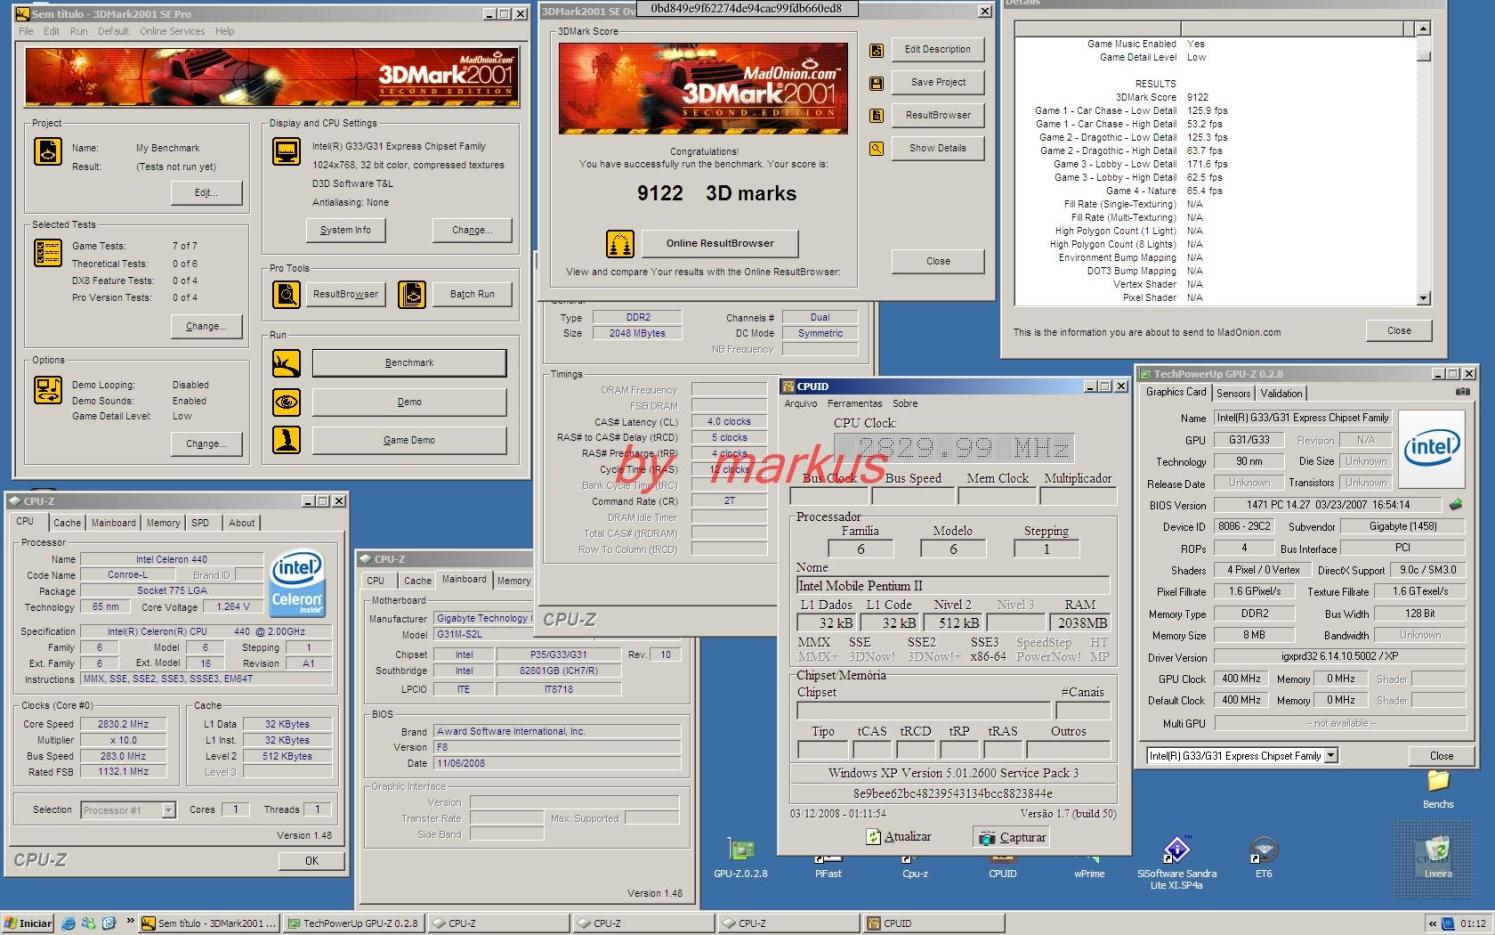Click the TechPowerUp GPU-Z taskbar button
The height and width of the screenshot is (935, 1495).
click(353, 924)
